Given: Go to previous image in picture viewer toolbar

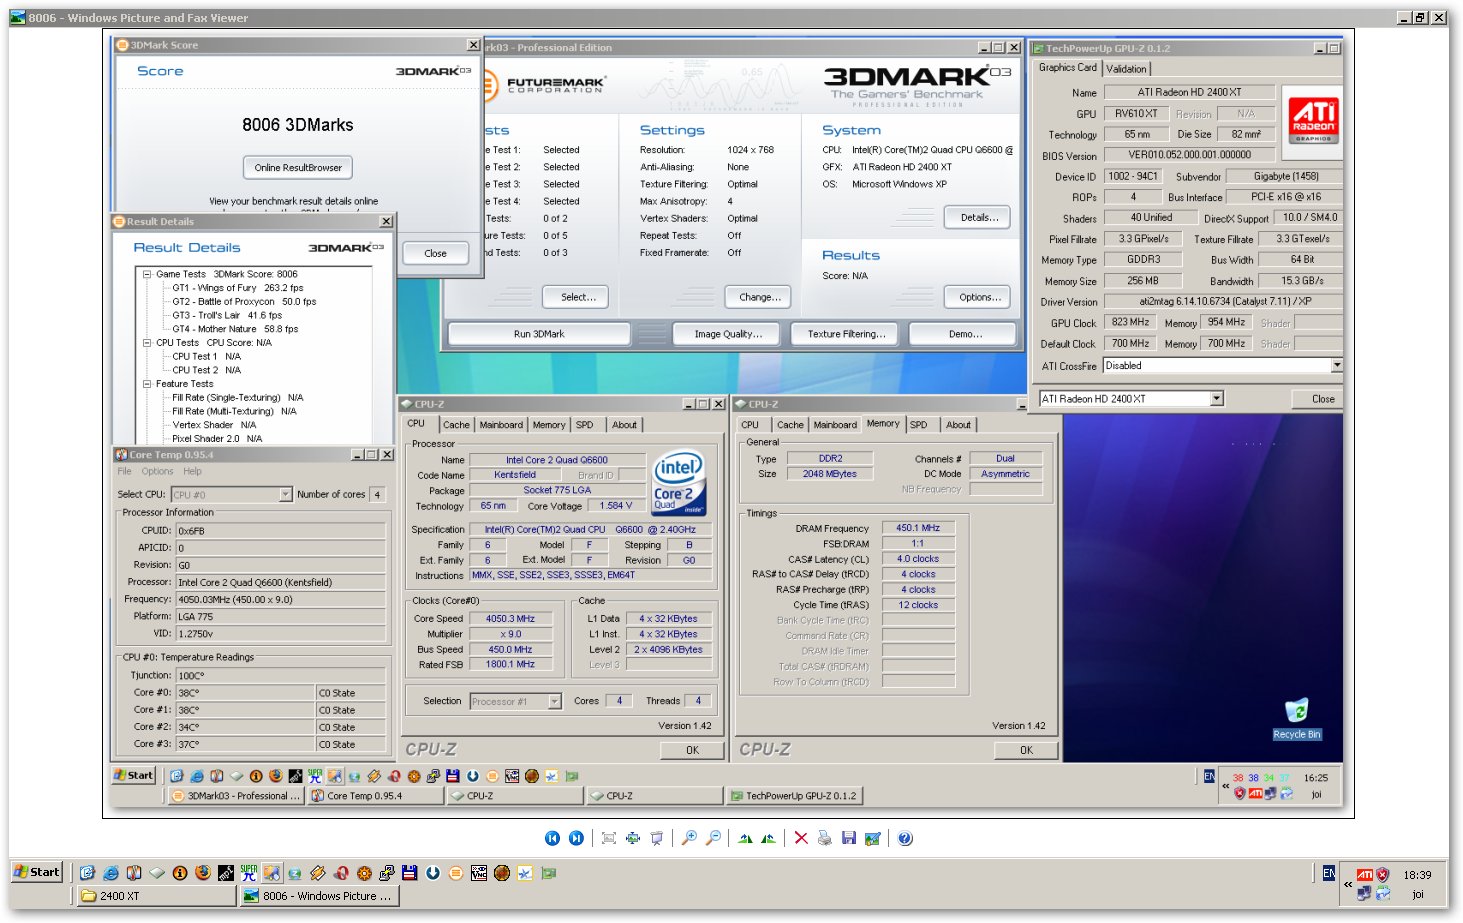Looking at the screenshot, I should pyautogui.click(x=552, y=838).
